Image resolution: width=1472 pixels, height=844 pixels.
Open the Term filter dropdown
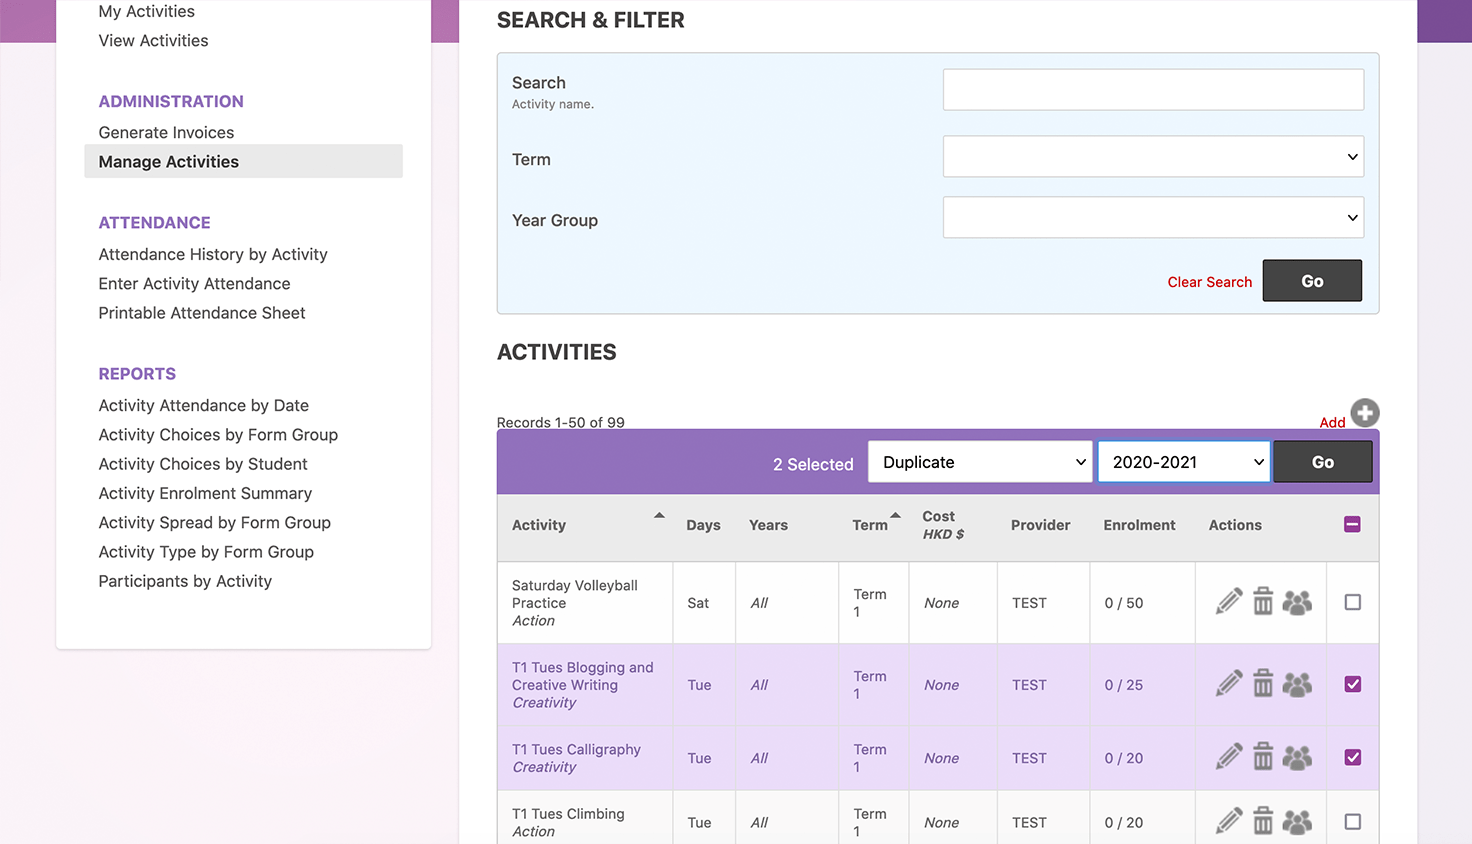1152,156
